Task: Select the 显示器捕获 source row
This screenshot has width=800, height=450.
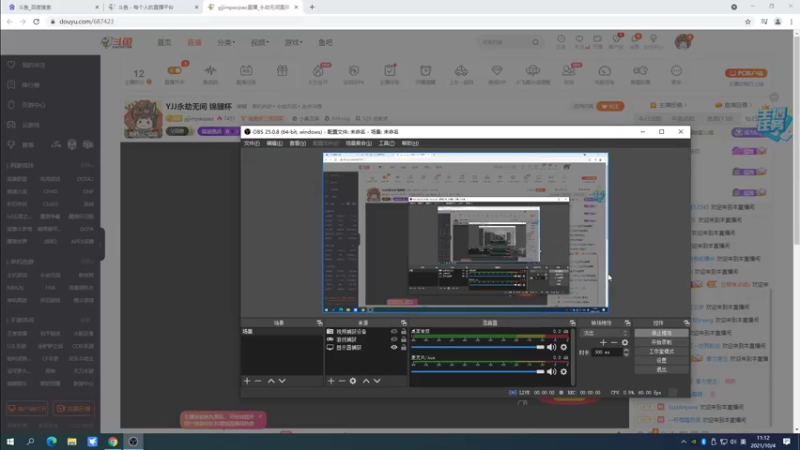Action: click(x=366, y=347)
